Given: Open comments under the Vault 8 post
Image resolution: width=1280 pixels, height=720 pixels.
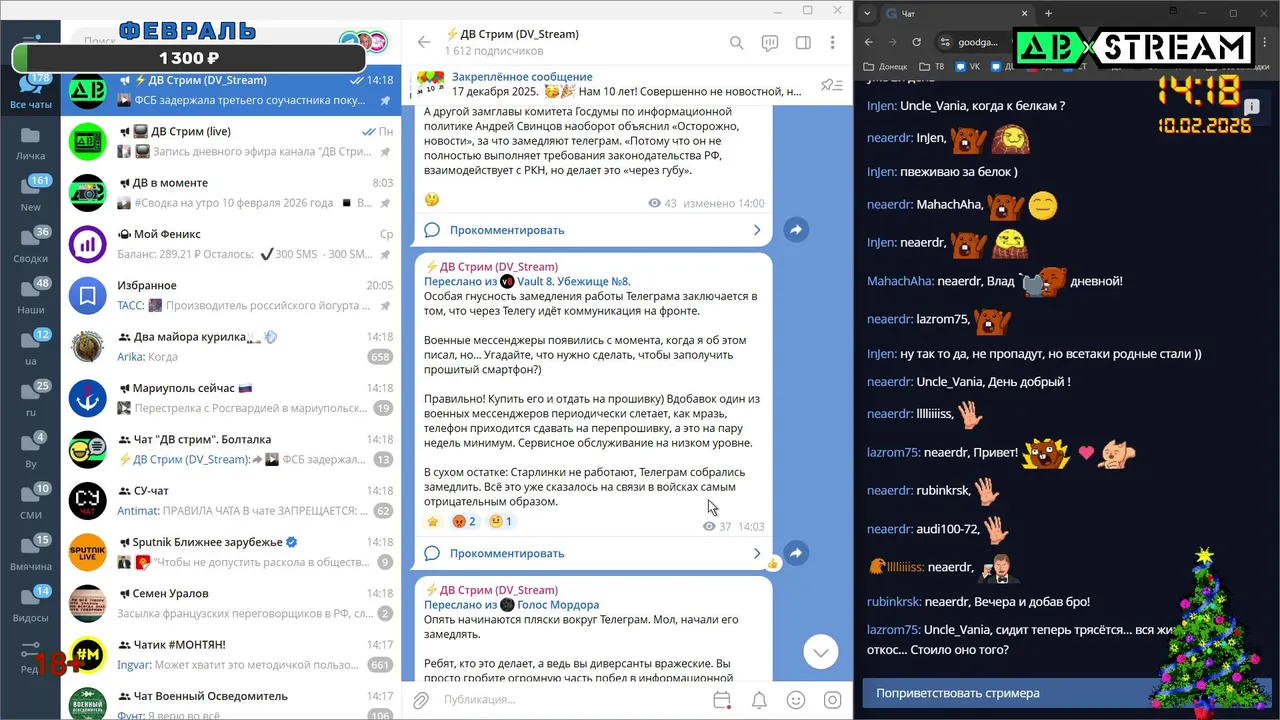Looking at the screenshot, I should tap(592, 553).
